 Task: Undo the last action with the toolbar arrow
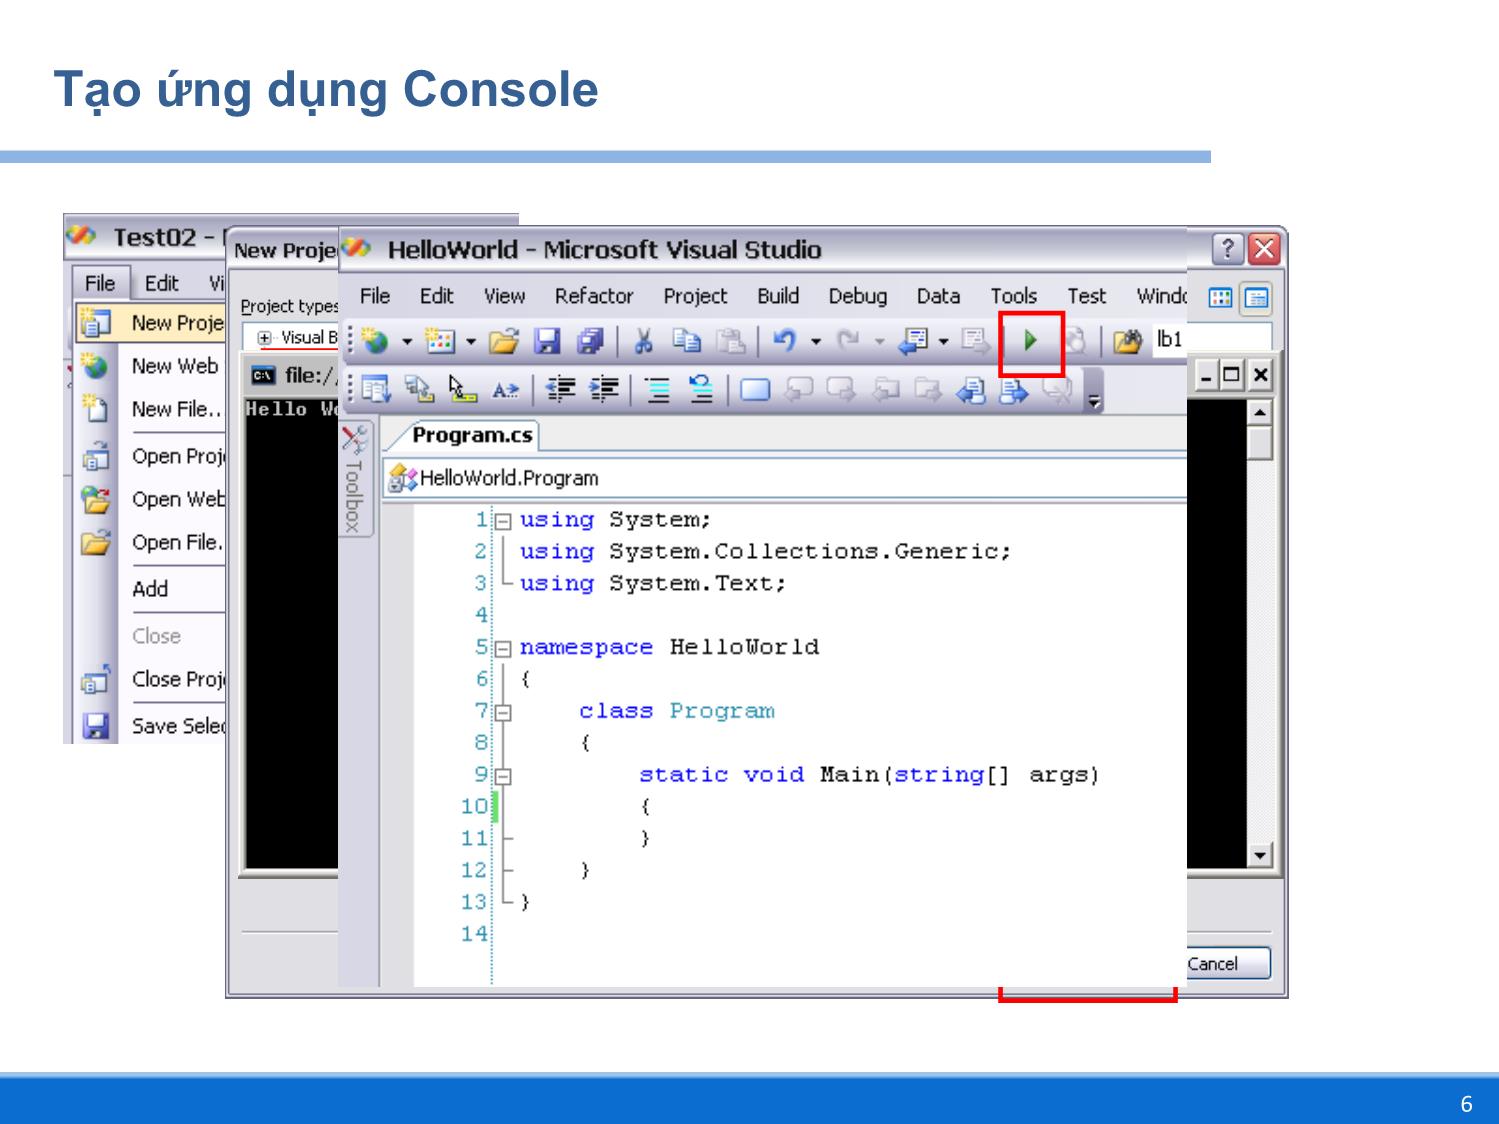point(785,342)
